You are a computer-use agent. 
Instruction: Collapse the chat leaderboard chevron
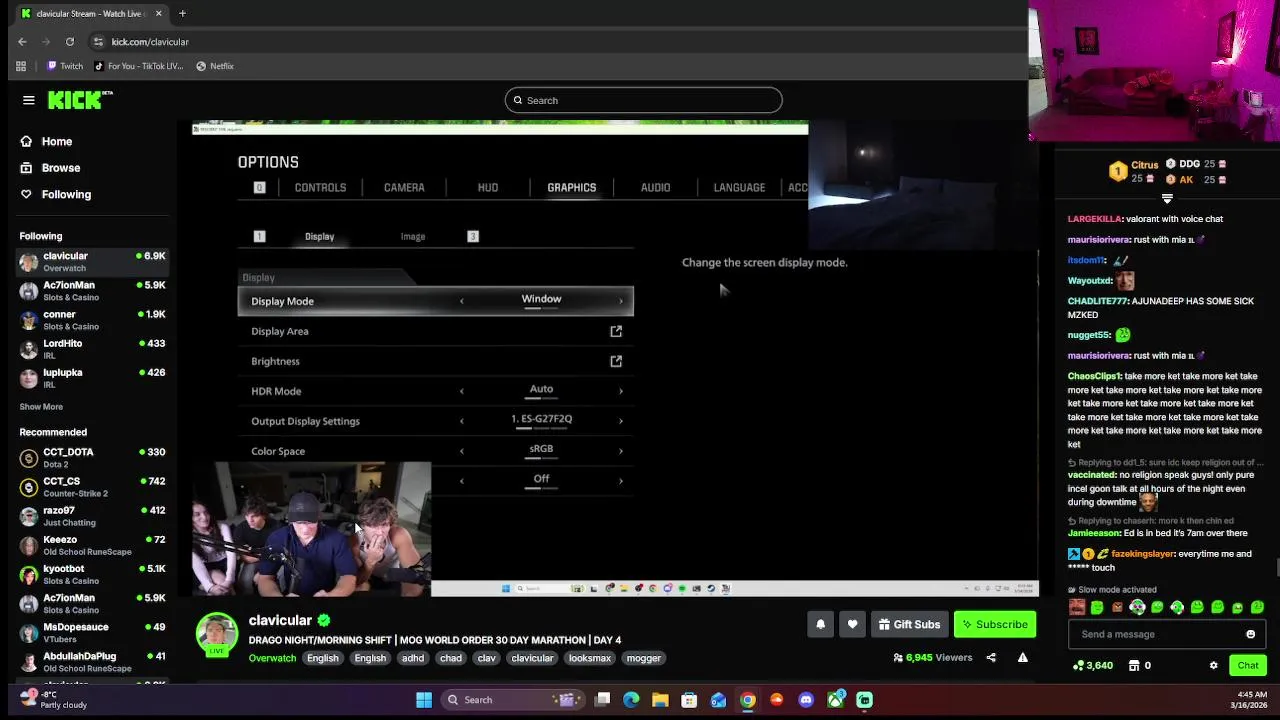point(1167,198)
